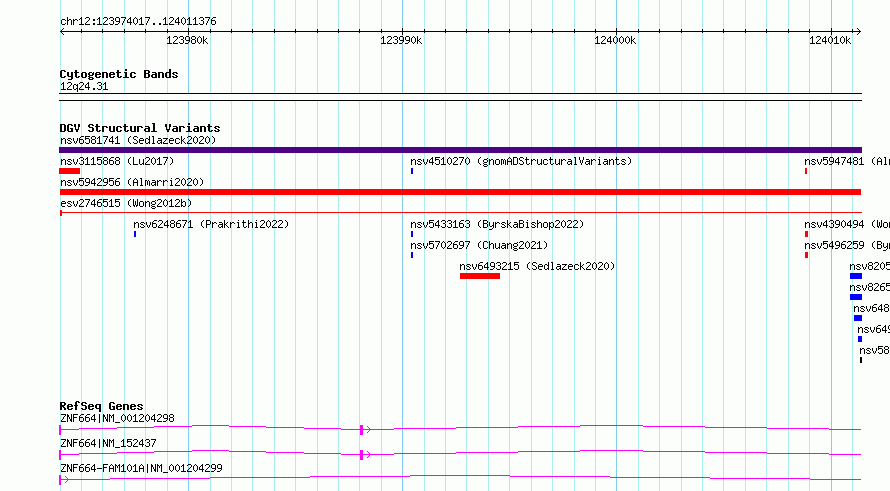Click the nsv5433163 (ByrskaBishop2022) label
This screenshot has height=491, width=890.
(x=497, y=224)
